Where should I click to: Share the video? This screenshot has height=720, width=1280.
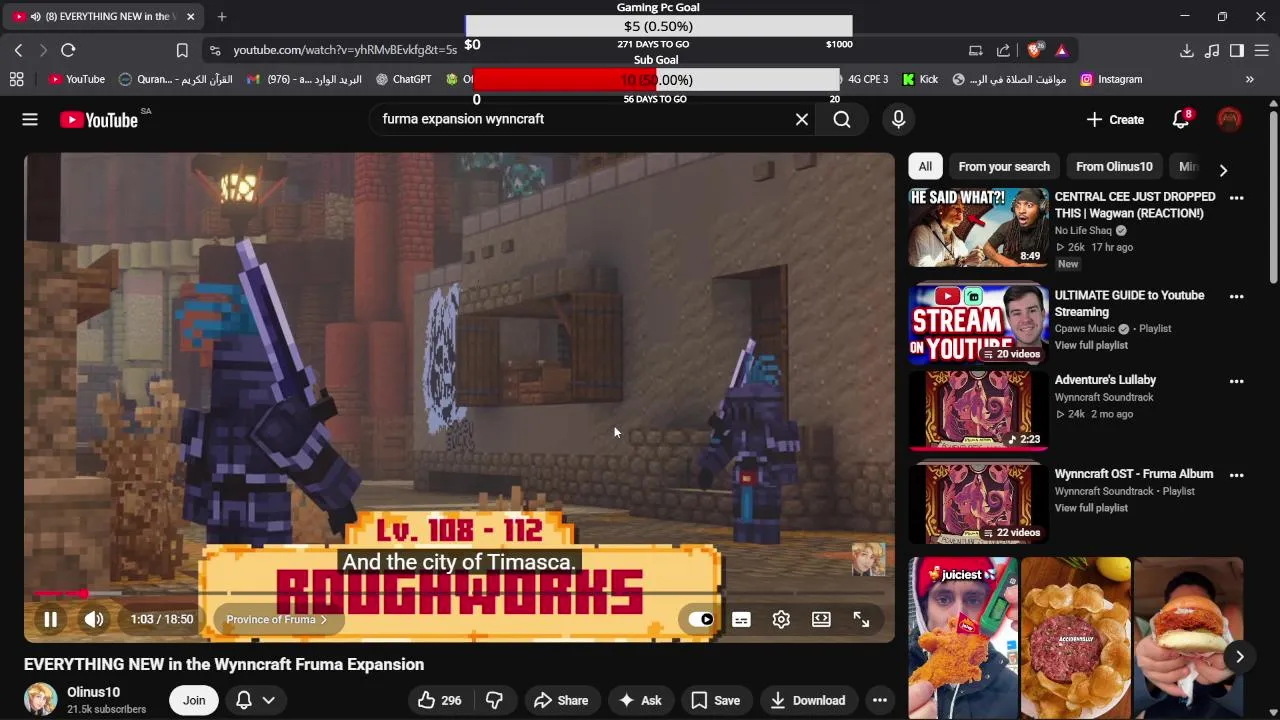pos(560,701)
